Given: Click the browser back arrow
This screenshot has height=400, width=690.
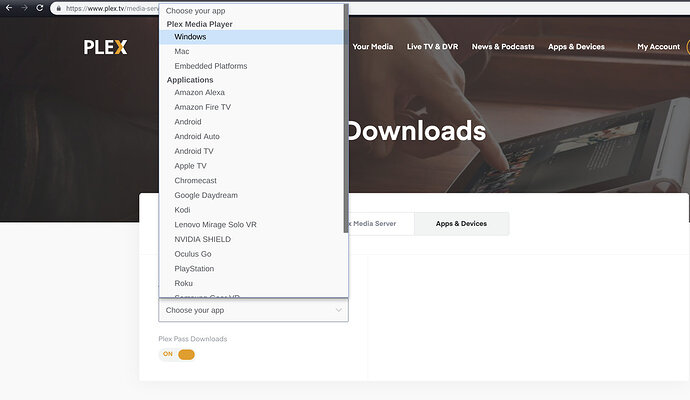Looking at the screenshot, I should point(9,8).
